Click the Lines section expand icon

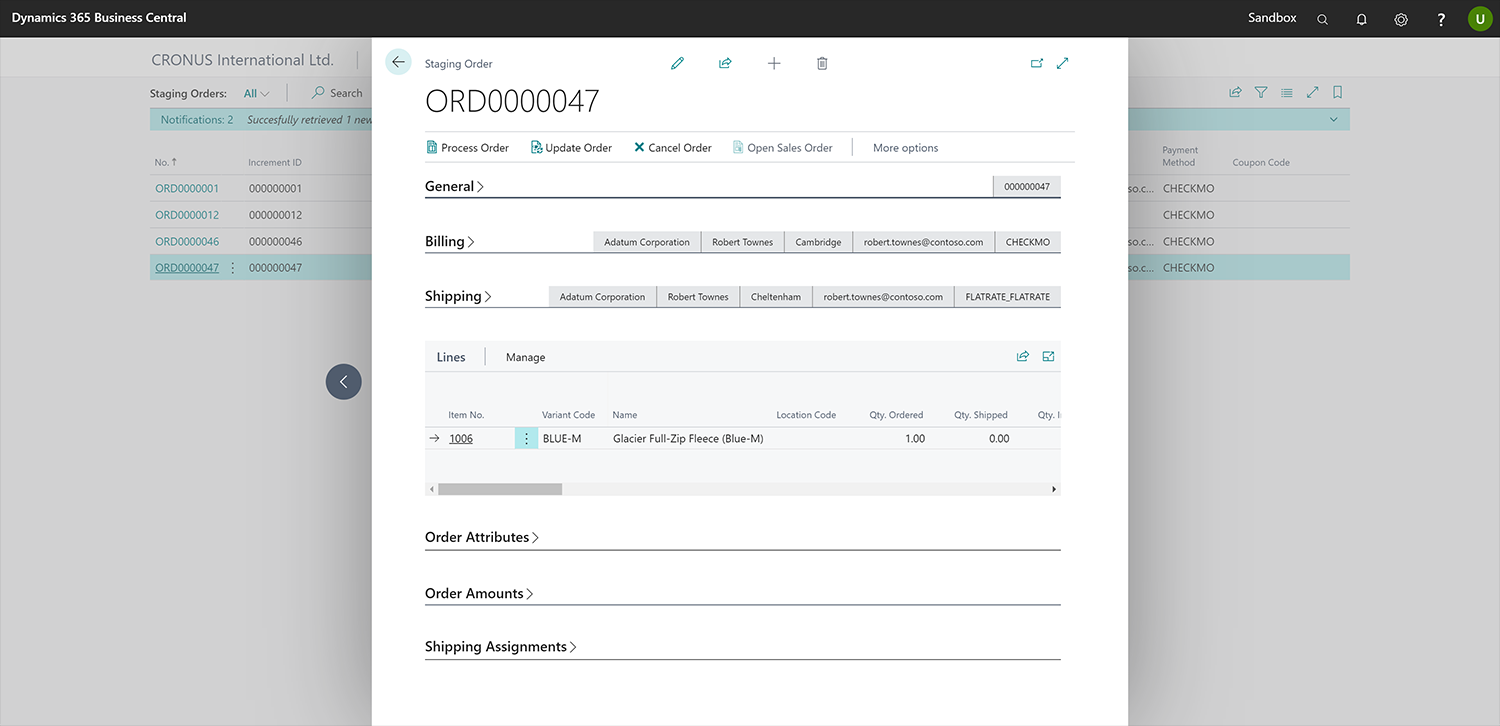click(1048, 356)
